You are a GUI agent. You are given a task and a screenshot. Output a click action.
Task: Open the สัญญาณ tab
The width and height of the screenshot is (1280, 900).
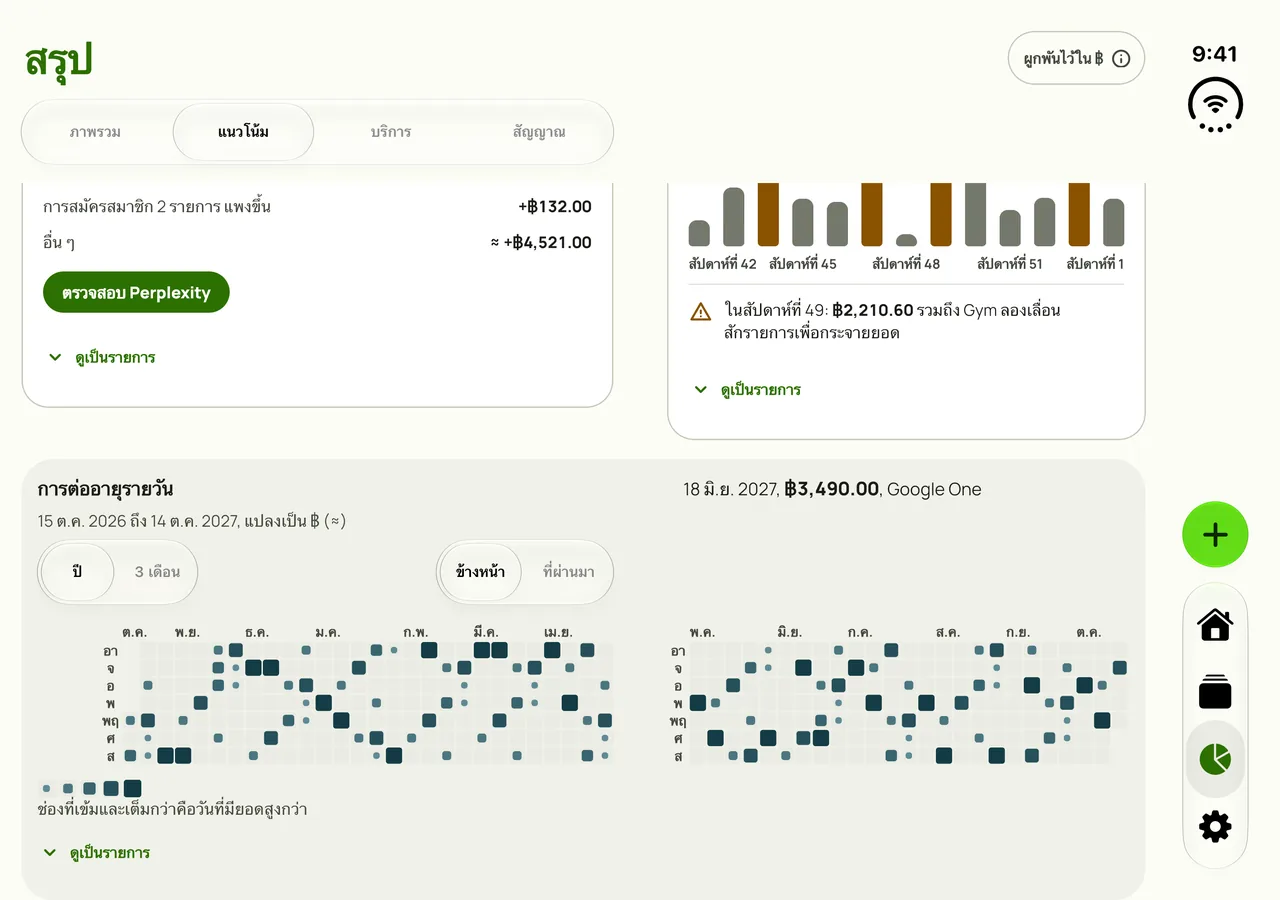(x=539, y=132)
